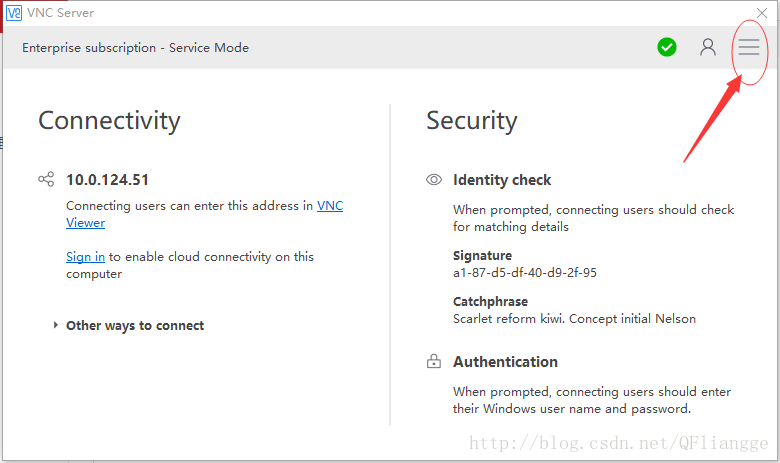Click the padlock icon beside Authentication
The height and width of the screenshot is (463, 780).
(x=434, y=361)
